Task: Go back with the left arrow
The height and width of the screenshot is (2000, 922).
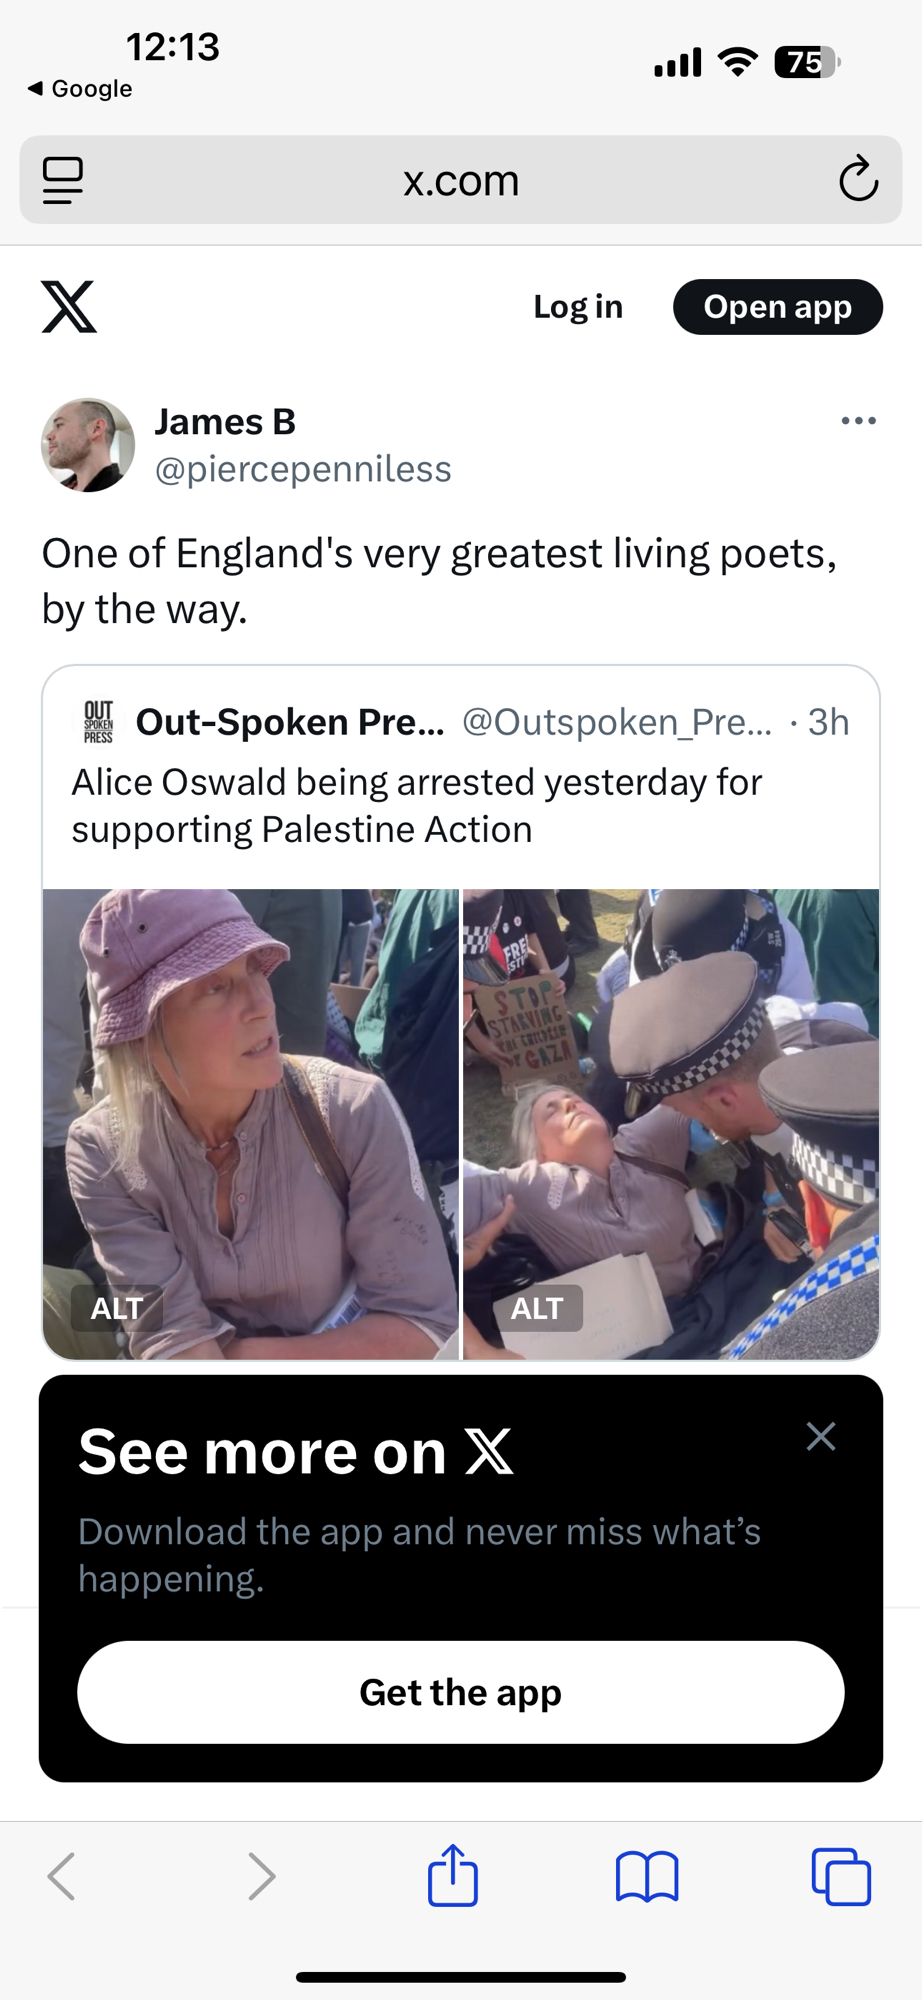Action: point(62,1876)
